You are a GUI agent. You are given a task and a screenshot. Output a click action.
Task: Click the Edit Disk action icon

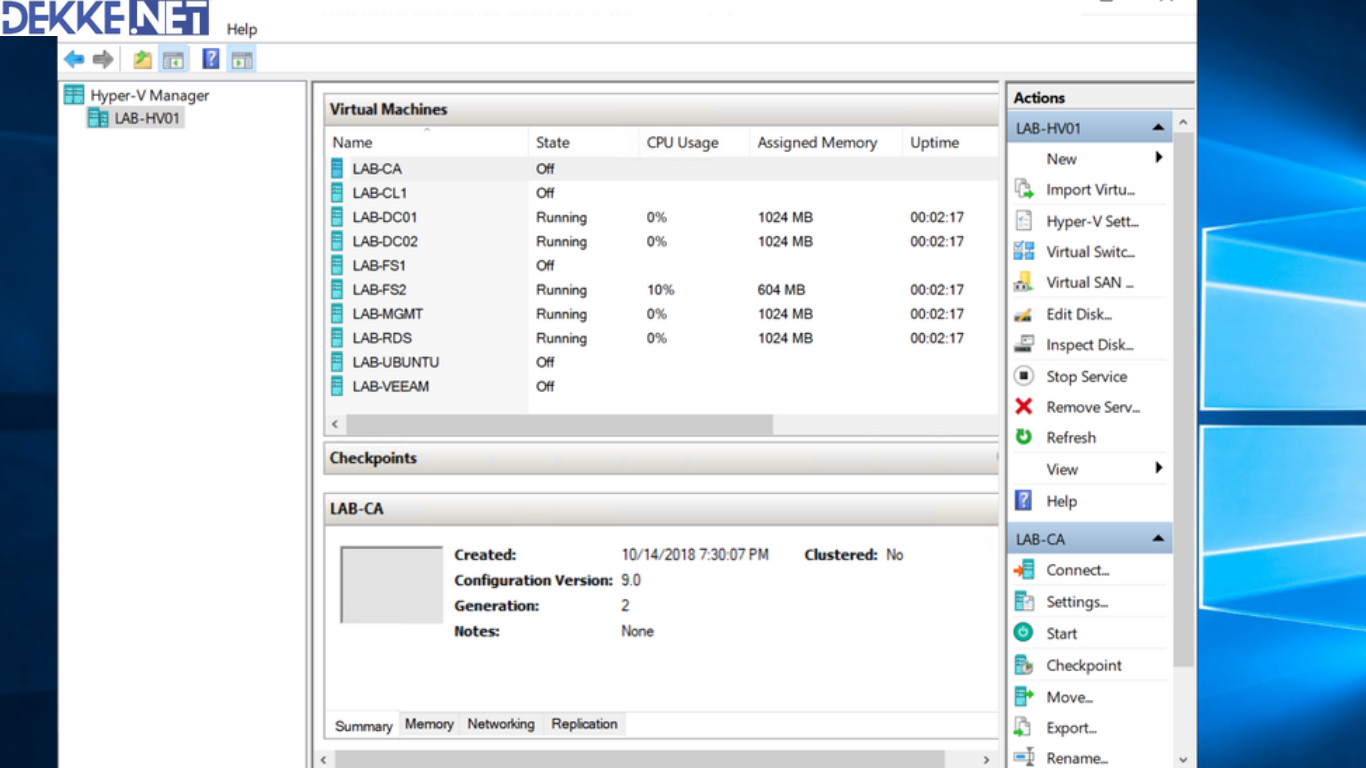click(x=1023, y=314)
